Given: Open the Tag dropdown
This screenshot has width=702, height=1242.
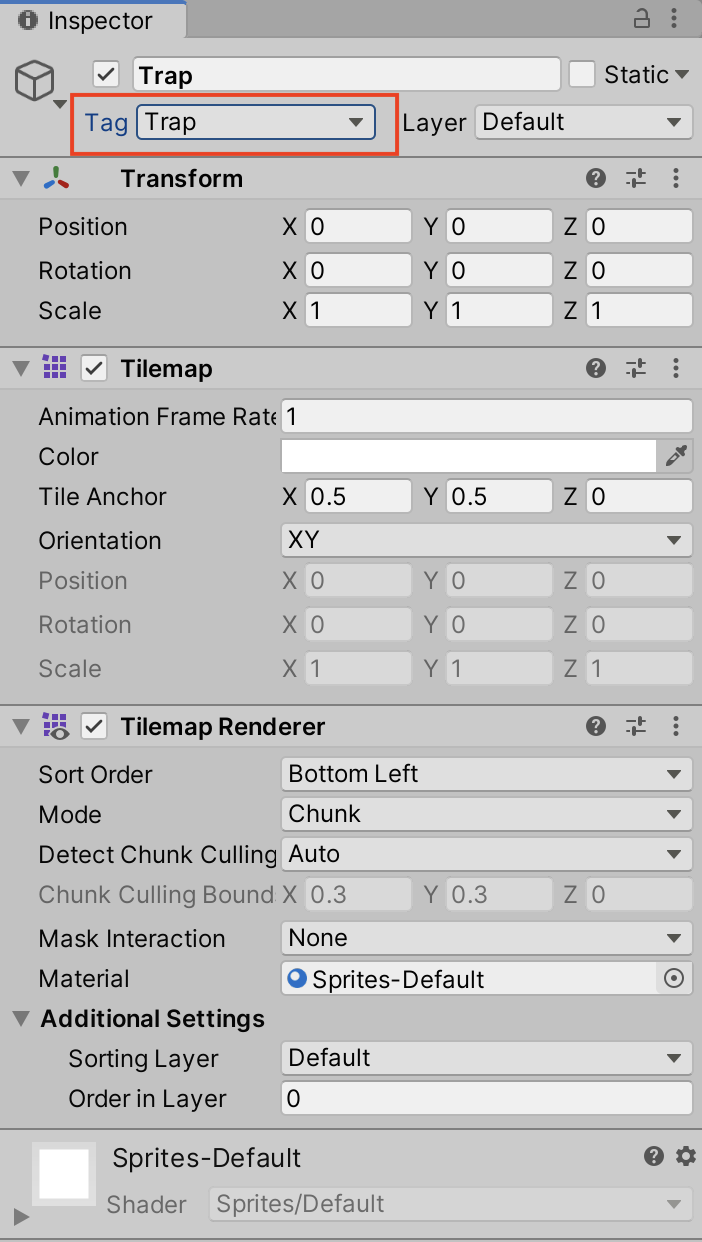Looking at the screenshot, I should (x=255, y=122).
